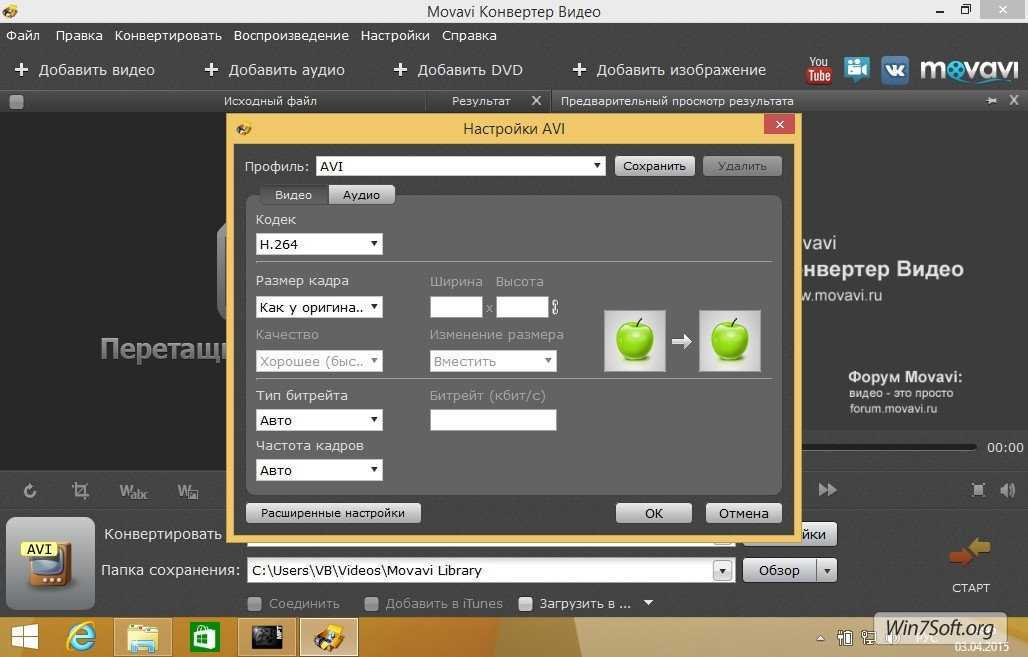Click the rotate video icon
The height and width of the screenshot is (657, 1028).
(30, 490)
